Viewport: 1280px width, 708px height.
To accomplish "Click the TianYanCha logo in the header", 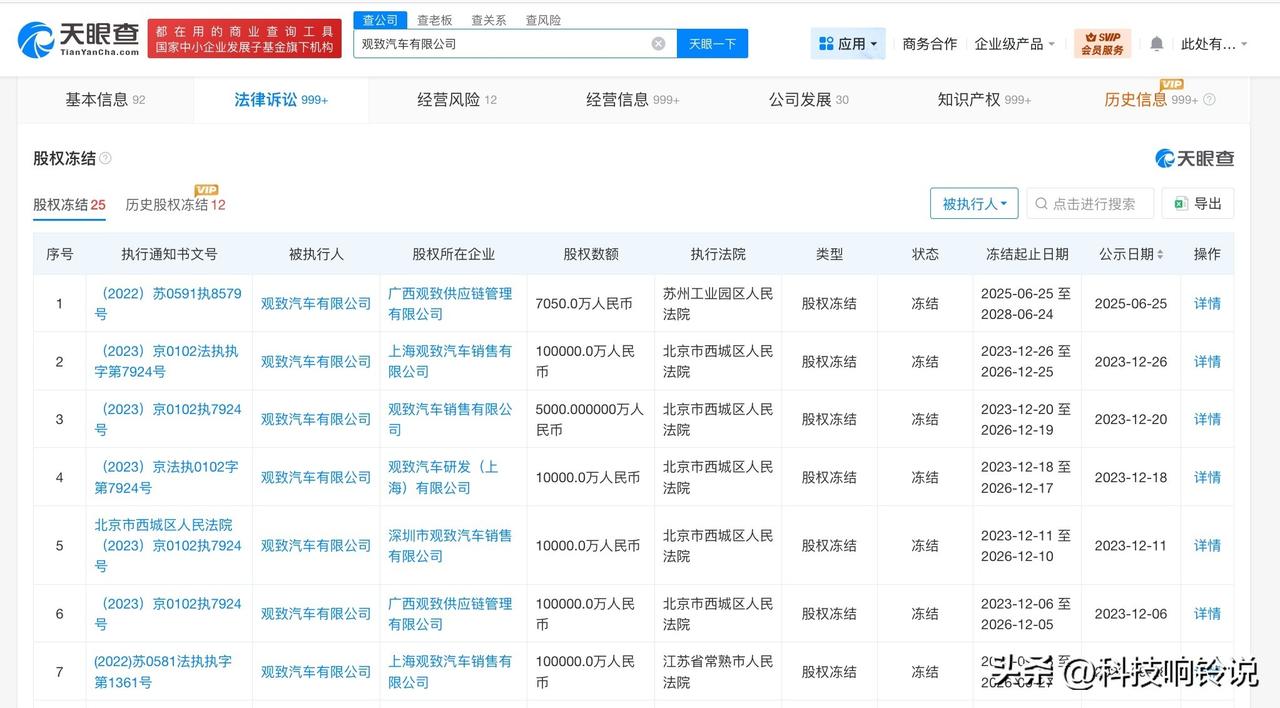I will [79, 38].
